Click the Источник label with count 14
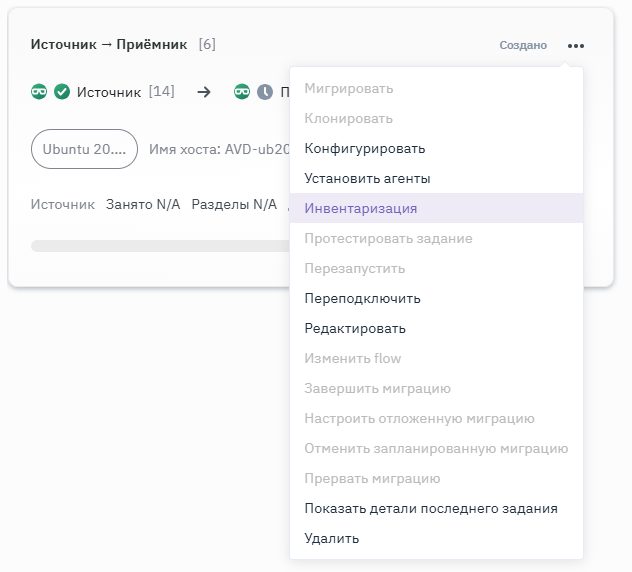The width and height of the screenshot is (632, 572). pos(110,92)
